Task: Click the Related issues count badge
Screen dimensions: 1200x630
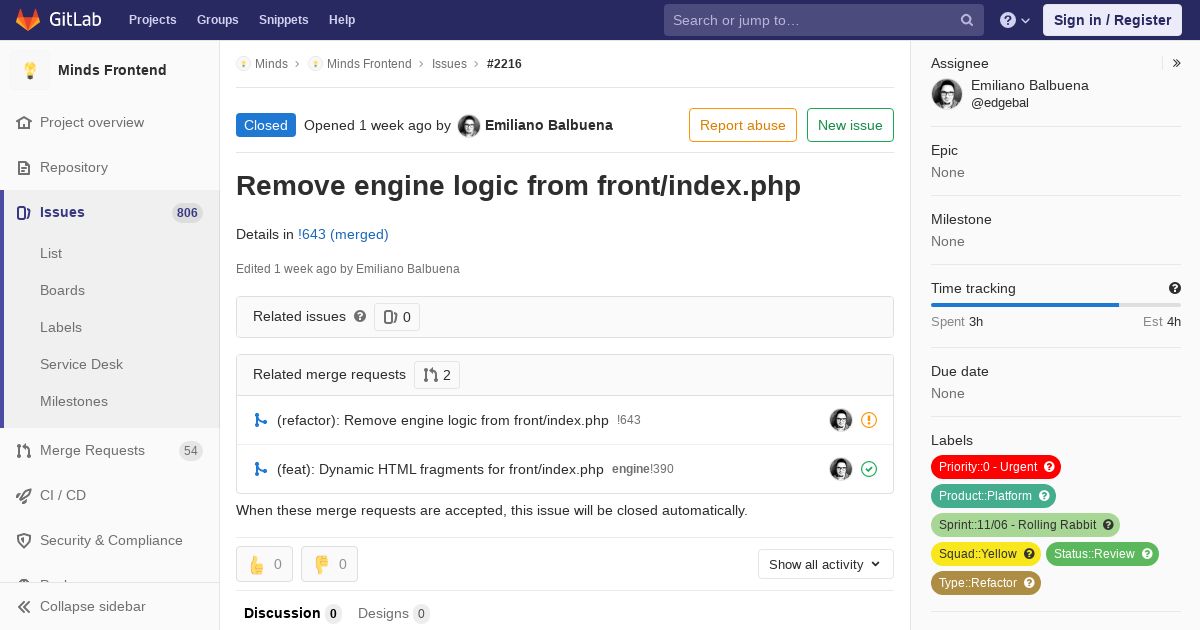Action: (397, 317)
